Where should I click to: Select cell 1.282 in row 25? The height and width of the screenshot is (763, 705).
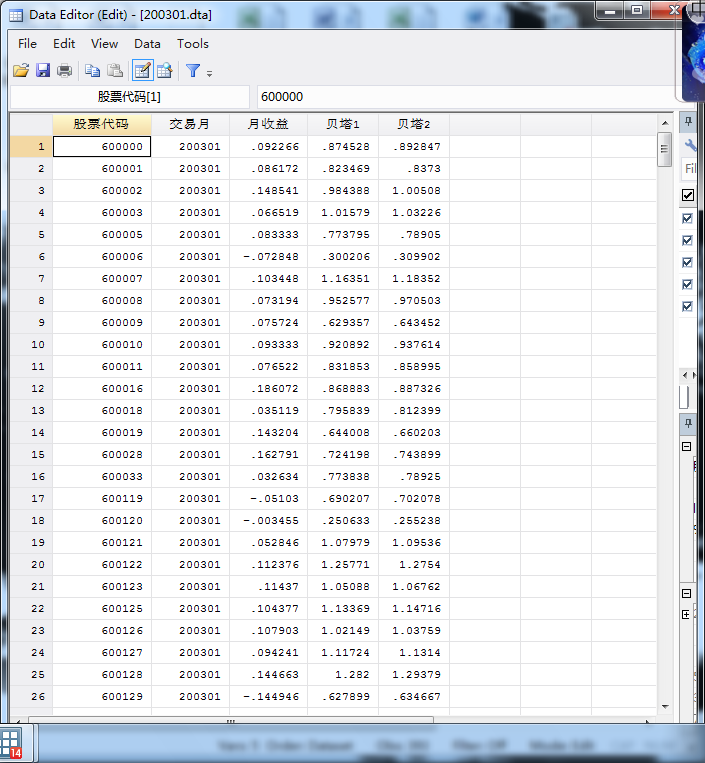[x=343, y=674]
